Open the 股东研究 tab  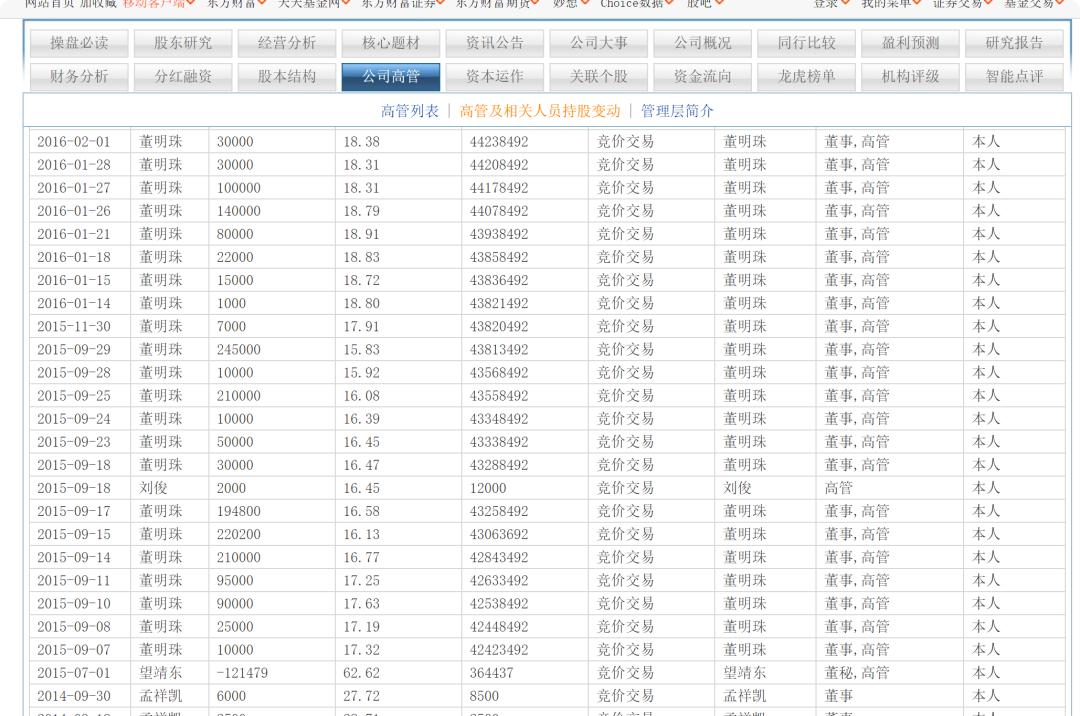click(183, 43)
